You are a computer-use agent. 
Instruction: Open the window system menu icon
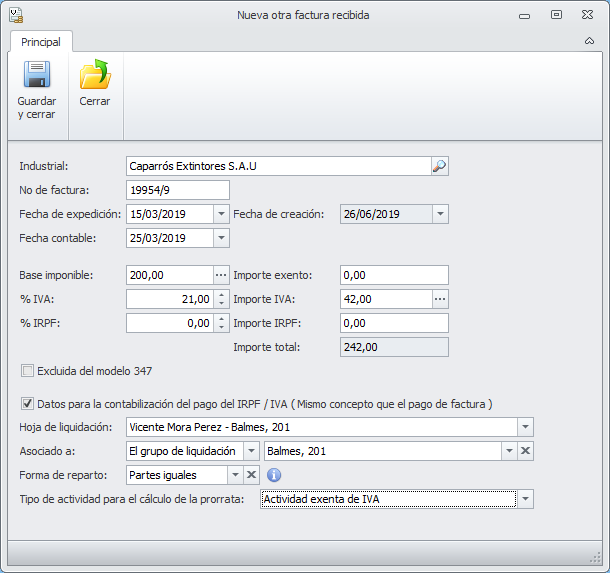[x=15, y=15]
